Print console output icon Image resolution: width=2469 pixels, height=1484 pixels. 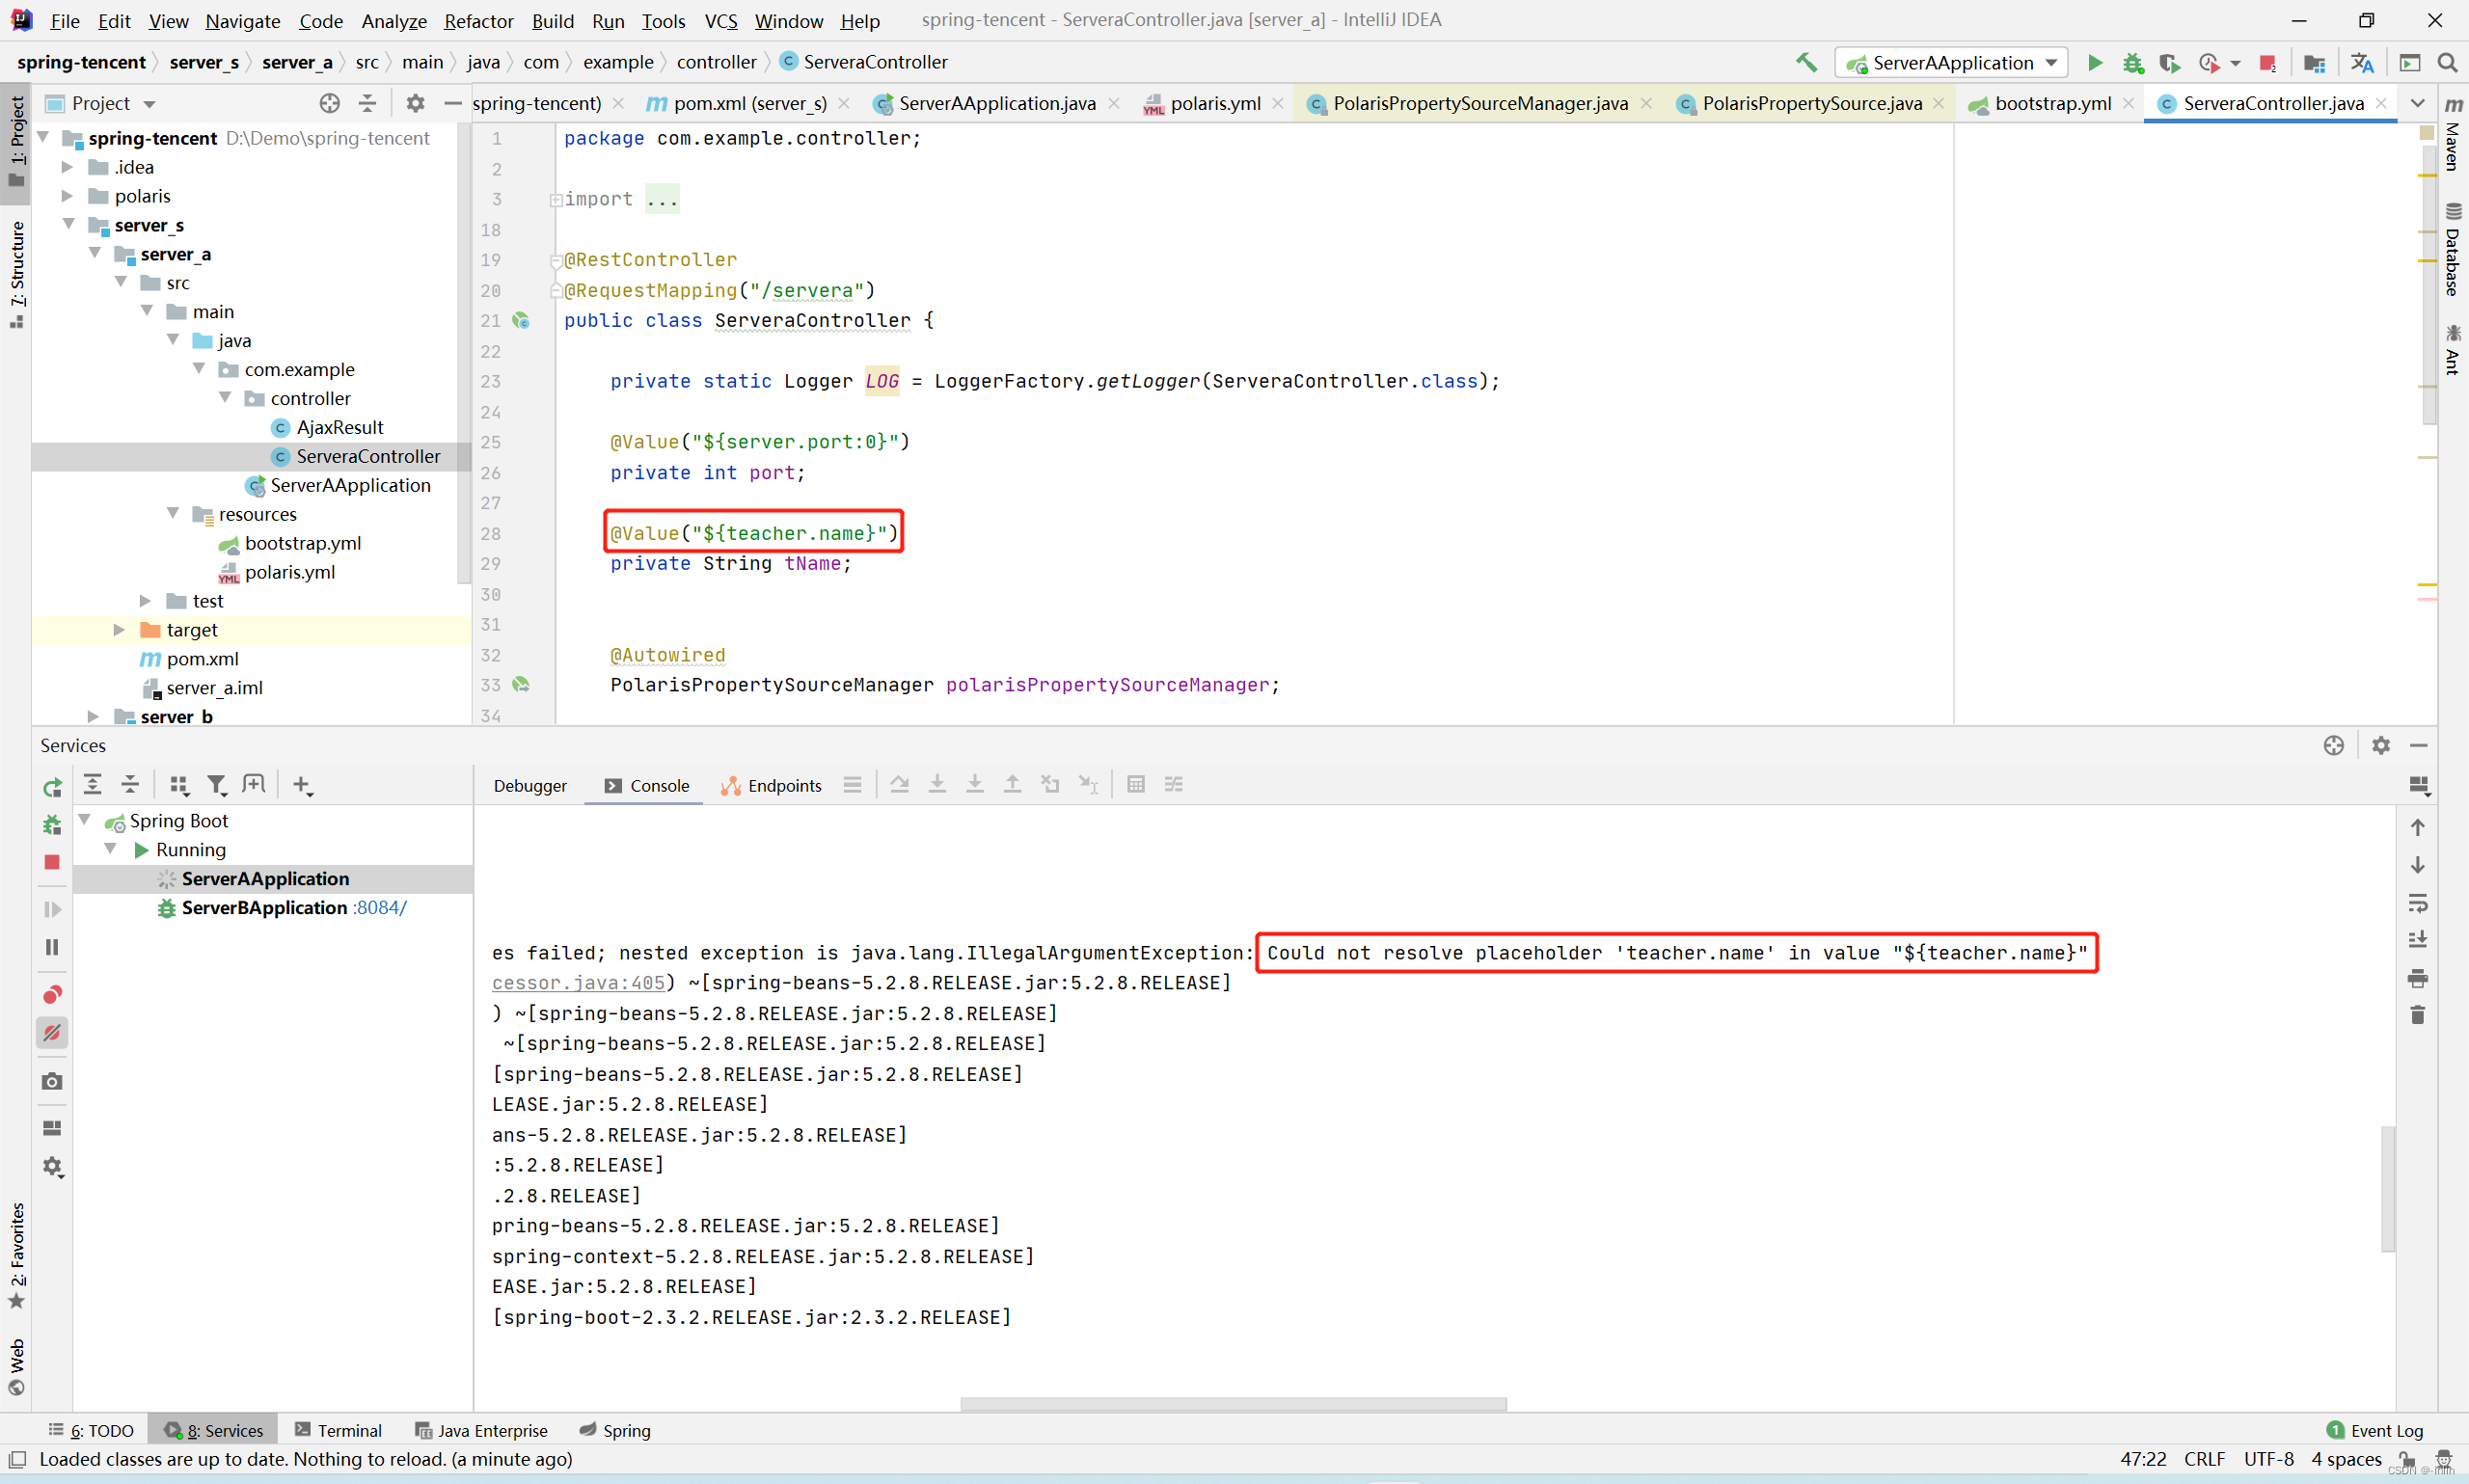pos(2417,978)
